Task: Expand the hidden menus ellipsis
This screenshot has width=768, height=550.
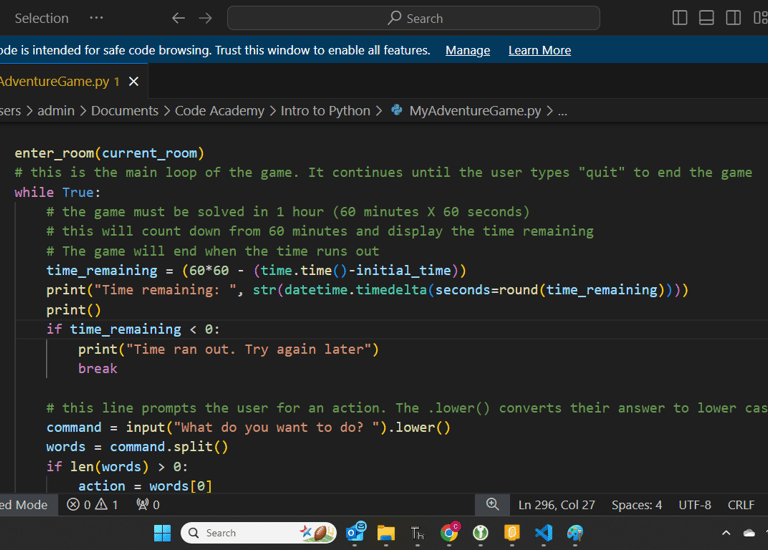Action: [x=96, y=18]
